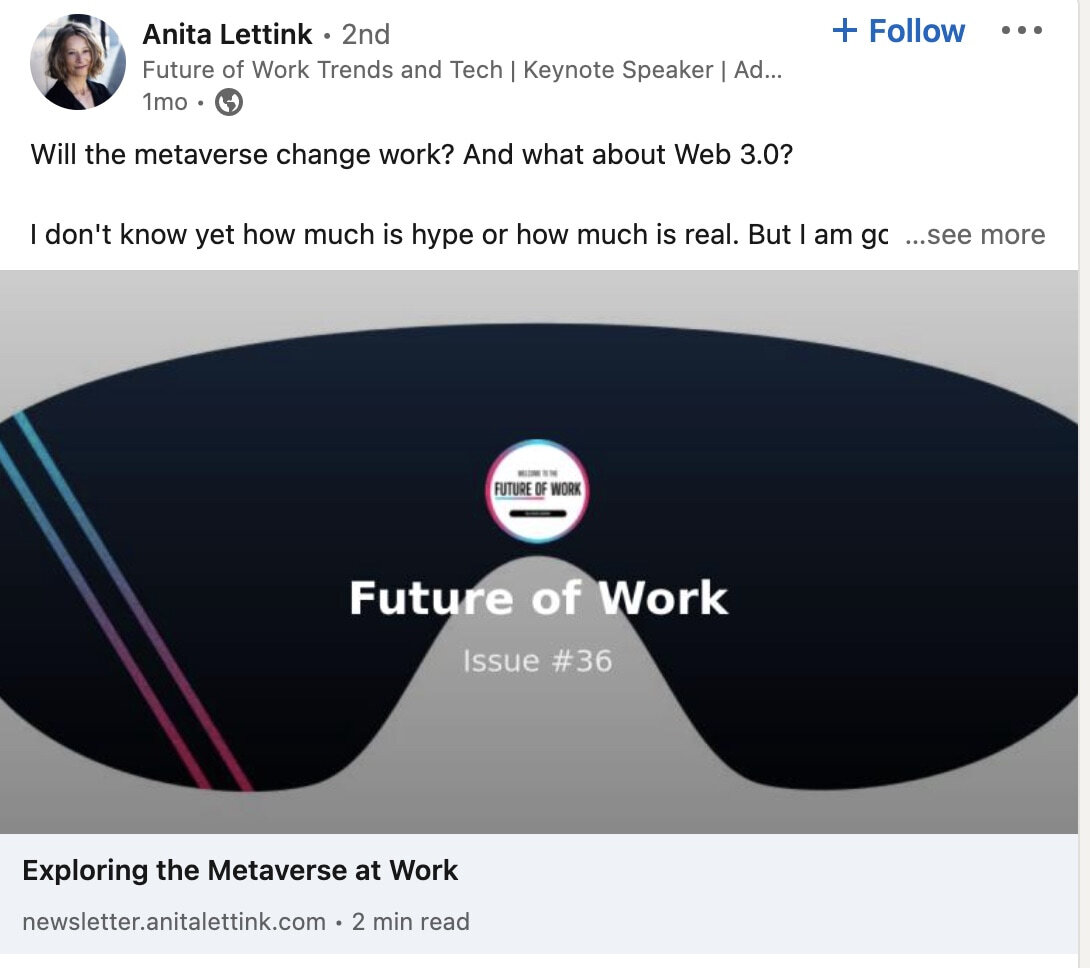1090x968 pixels.
Task: Open the article Exploring the Metaverse at Work
Action: (x=241, y=870)
